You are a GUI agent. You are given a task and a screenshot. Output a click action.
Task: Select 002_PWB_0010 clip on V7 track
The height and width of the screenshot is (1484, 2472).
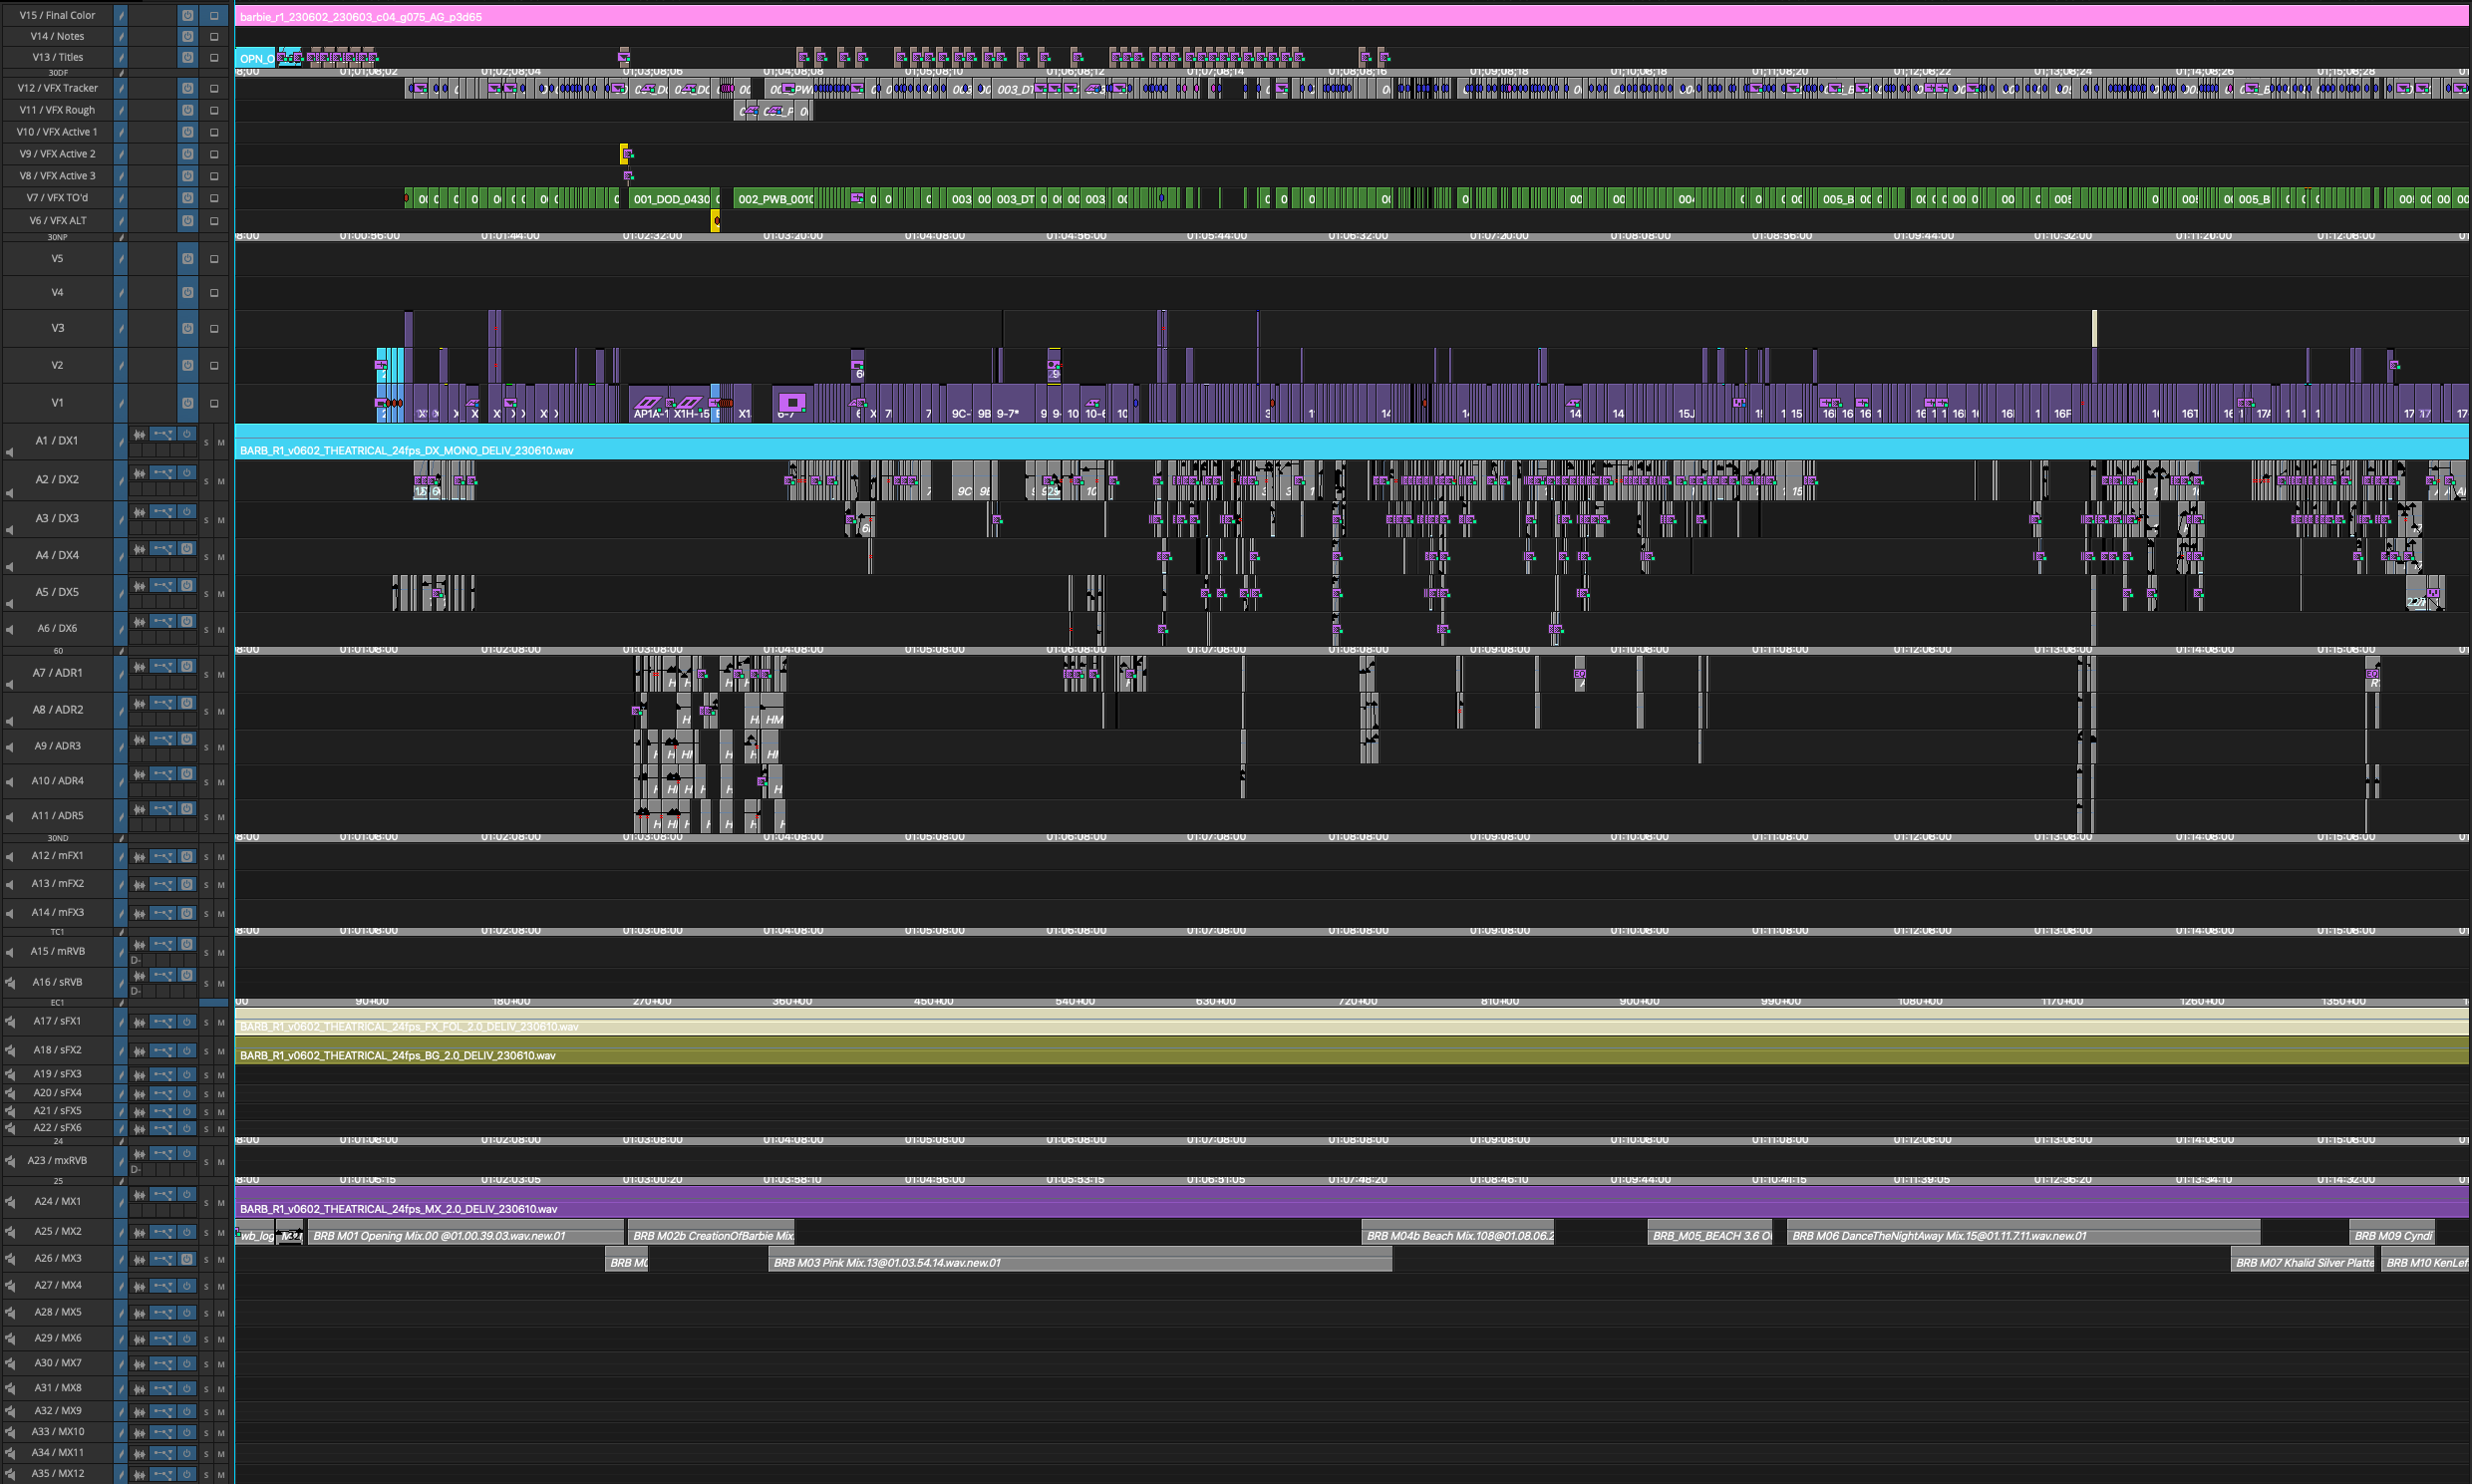774,199
